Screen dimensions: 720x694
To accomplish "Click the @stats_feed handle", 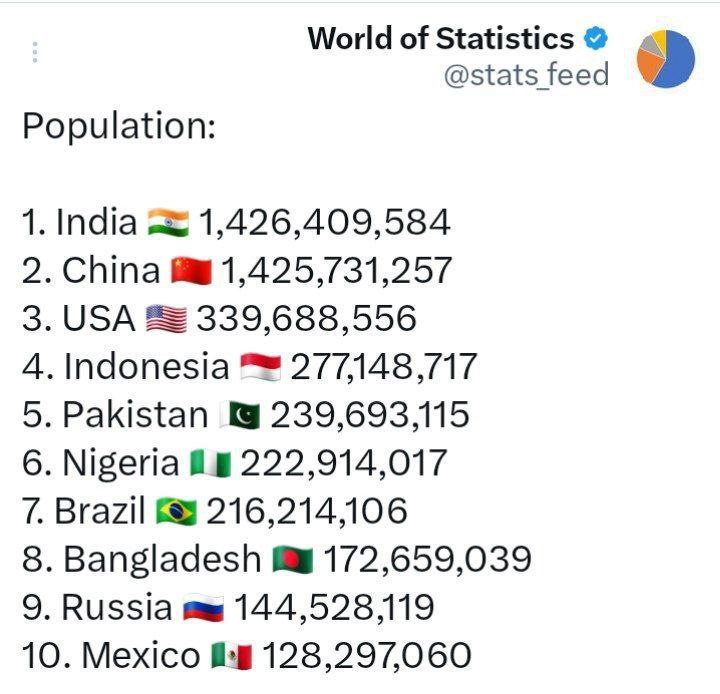I will click(x=525, y=75).
